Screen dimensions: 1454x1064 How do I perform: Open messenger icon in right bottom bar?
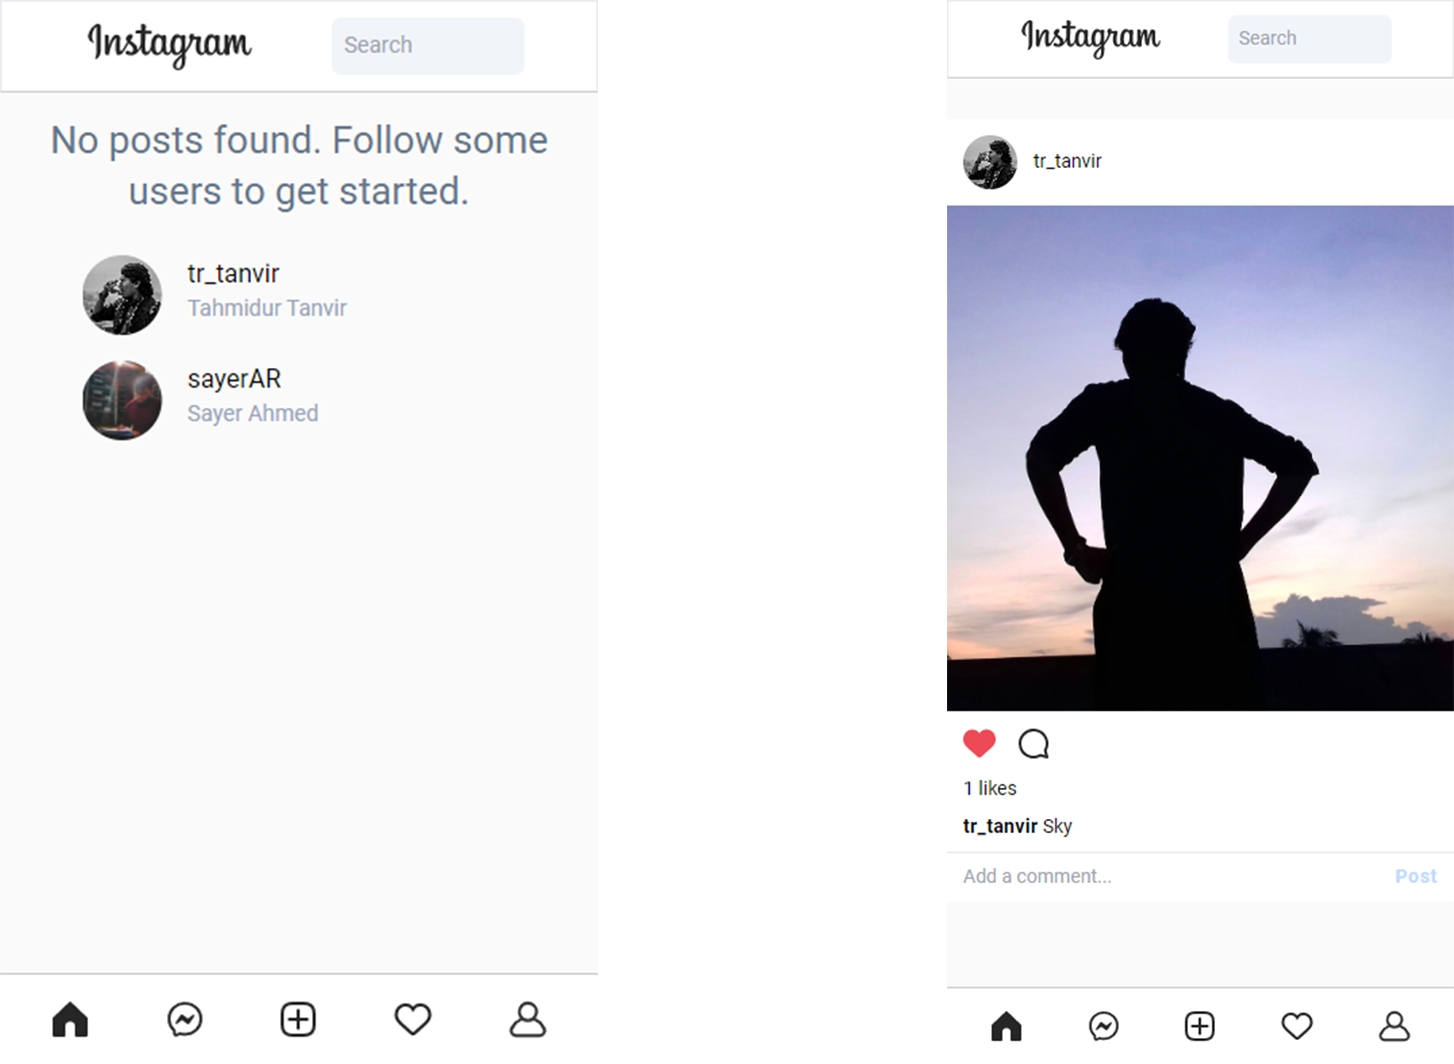(x=1103, y=1026)
